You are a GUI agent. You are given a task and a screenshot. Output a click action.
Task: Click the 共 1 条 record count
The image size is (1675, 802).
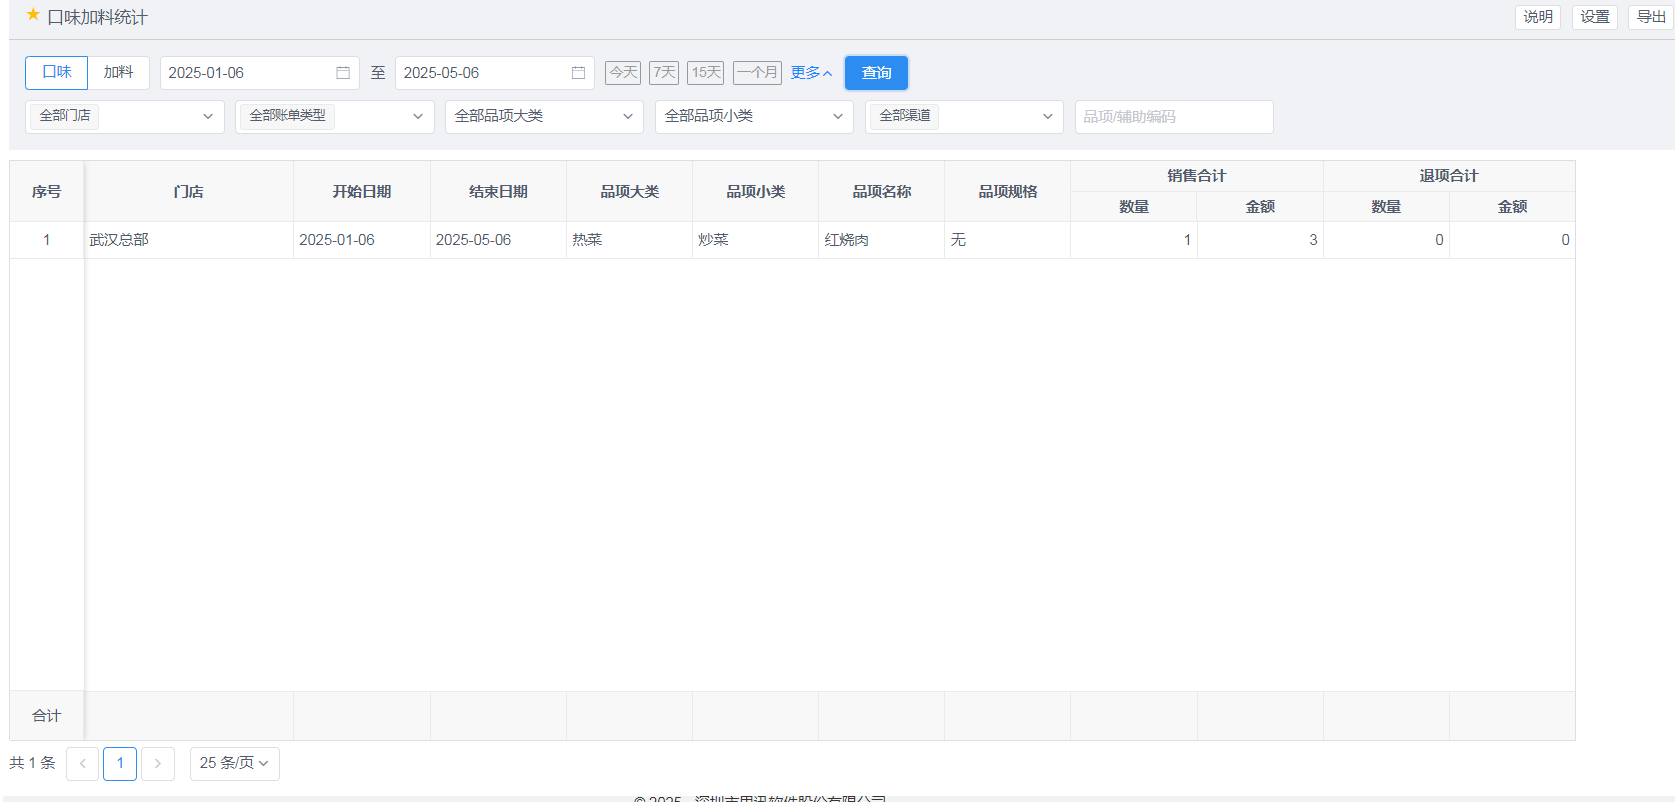click(x=33, y=763)
